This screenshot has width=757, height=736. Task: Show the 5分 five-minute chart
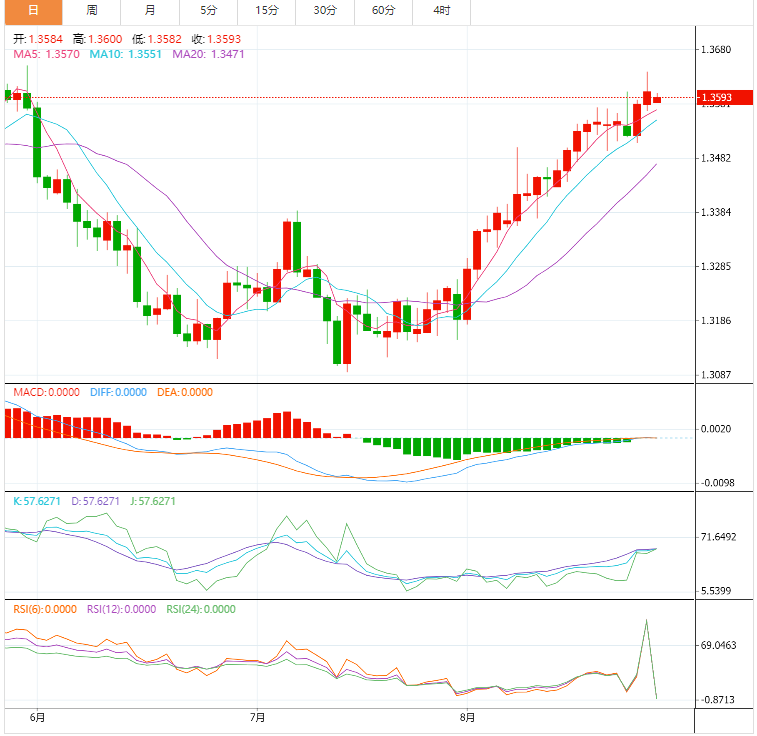coord(208,11)
